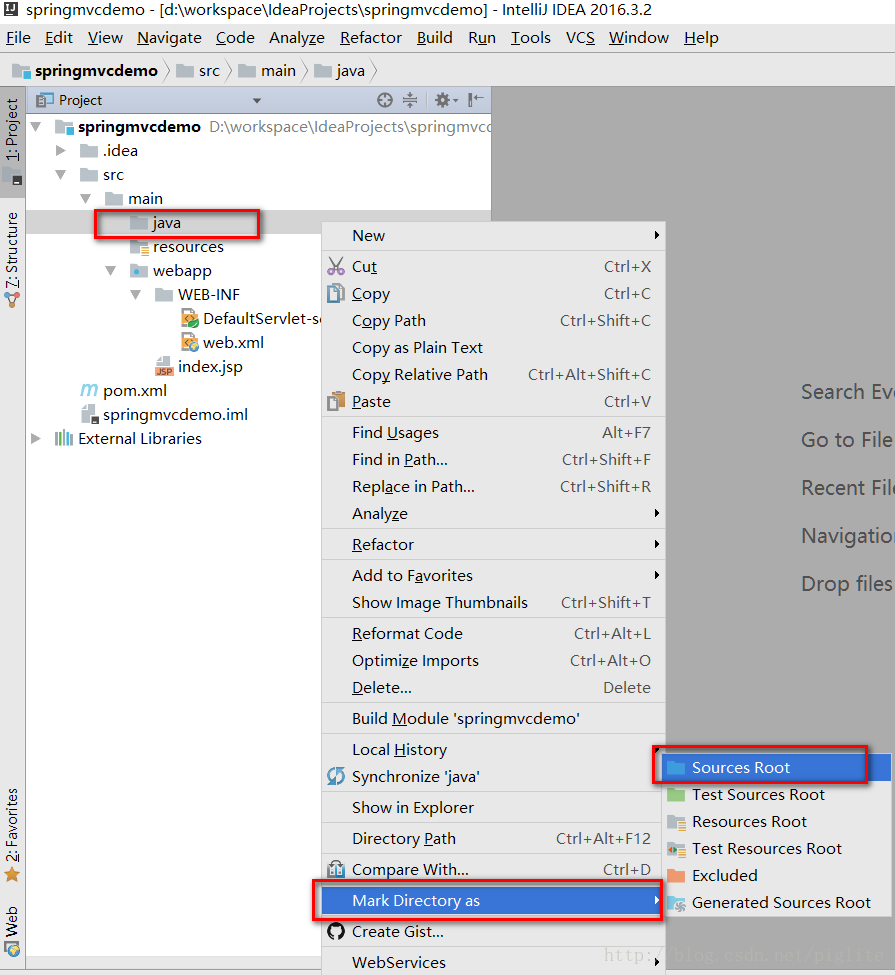Open the Build menu
Screen dimensions: 895x975
coord(434,38)
